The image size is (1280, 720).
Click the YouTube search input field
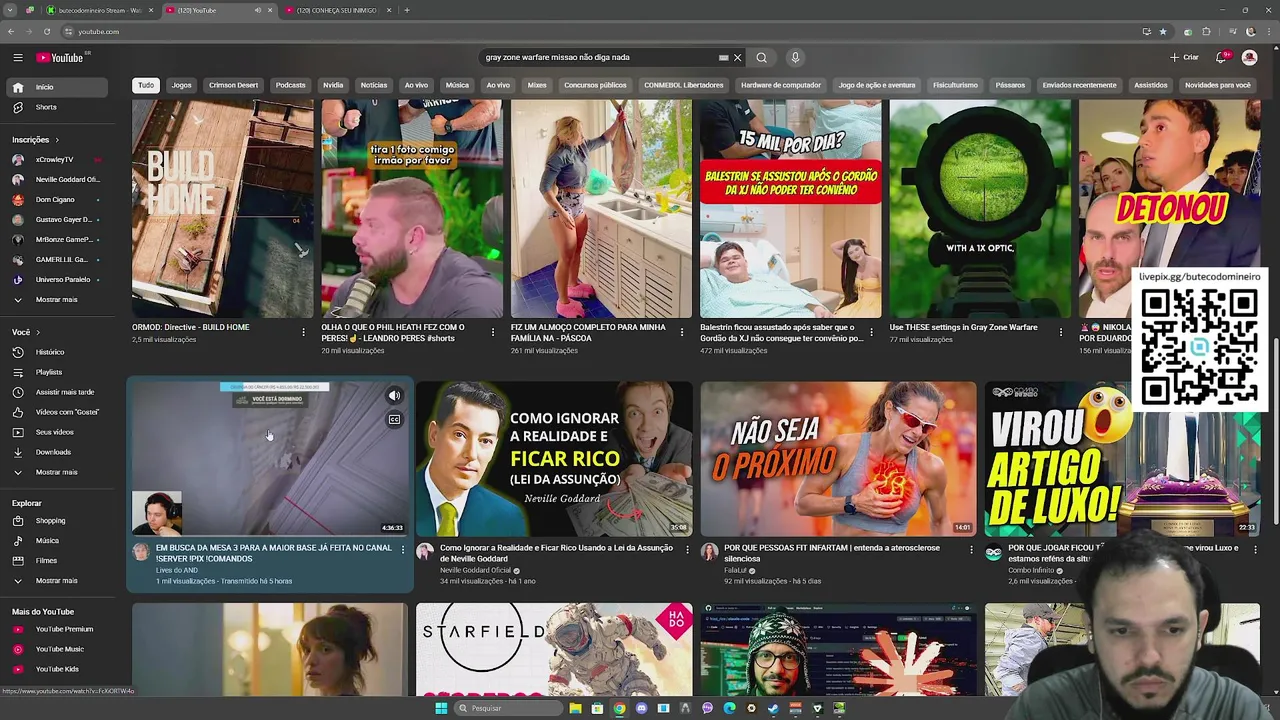(600, 57)
